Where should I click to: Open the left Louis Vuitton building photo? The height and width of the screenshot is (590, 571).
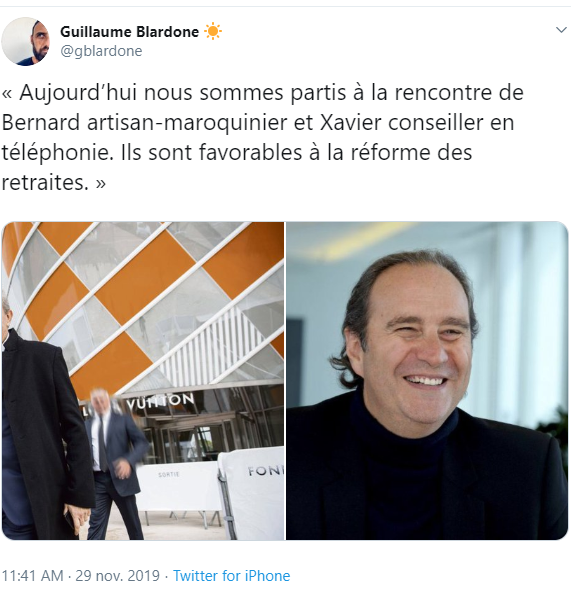[143, 381]
